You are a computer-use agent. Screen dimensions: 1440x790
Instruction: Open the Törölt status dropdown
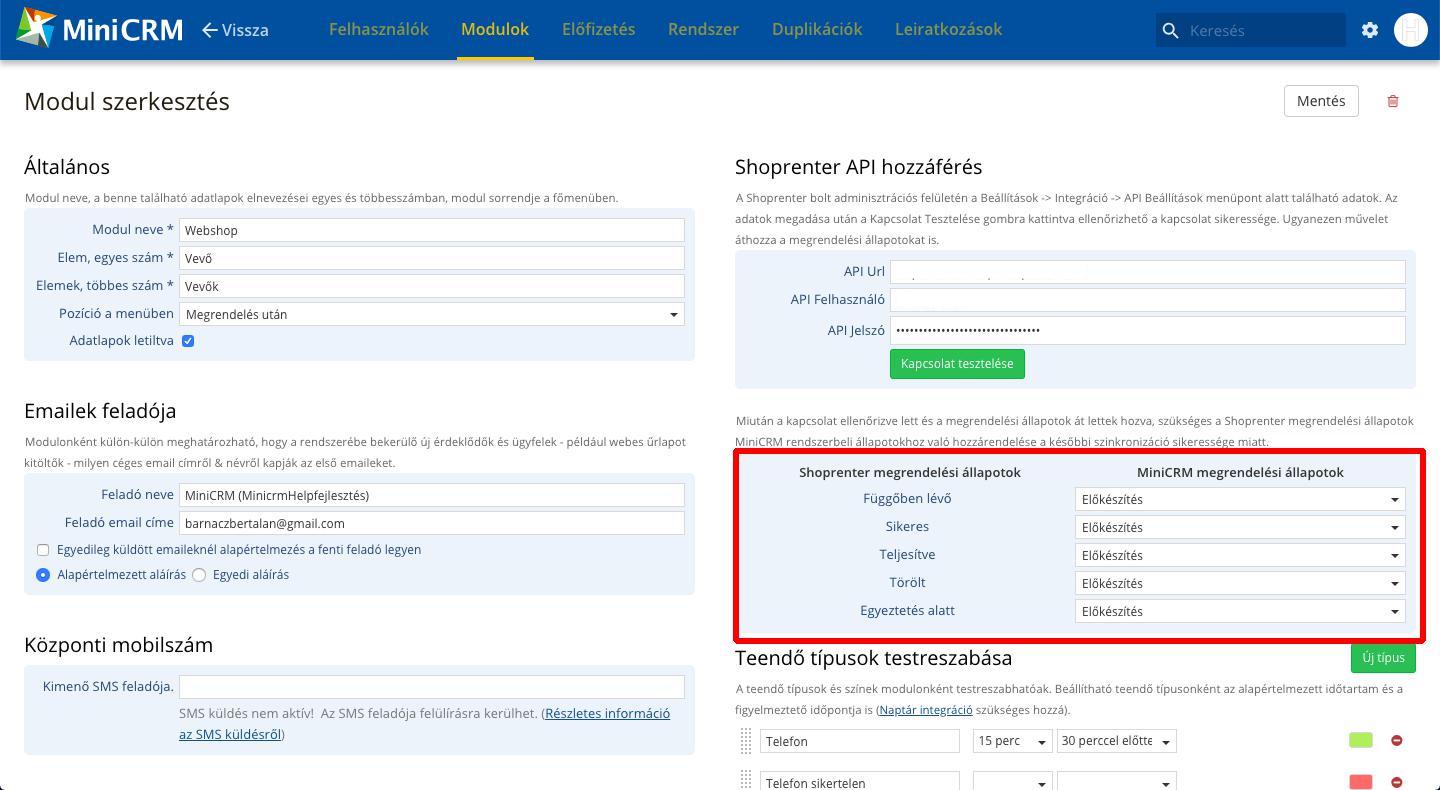tap(1240, 583)
